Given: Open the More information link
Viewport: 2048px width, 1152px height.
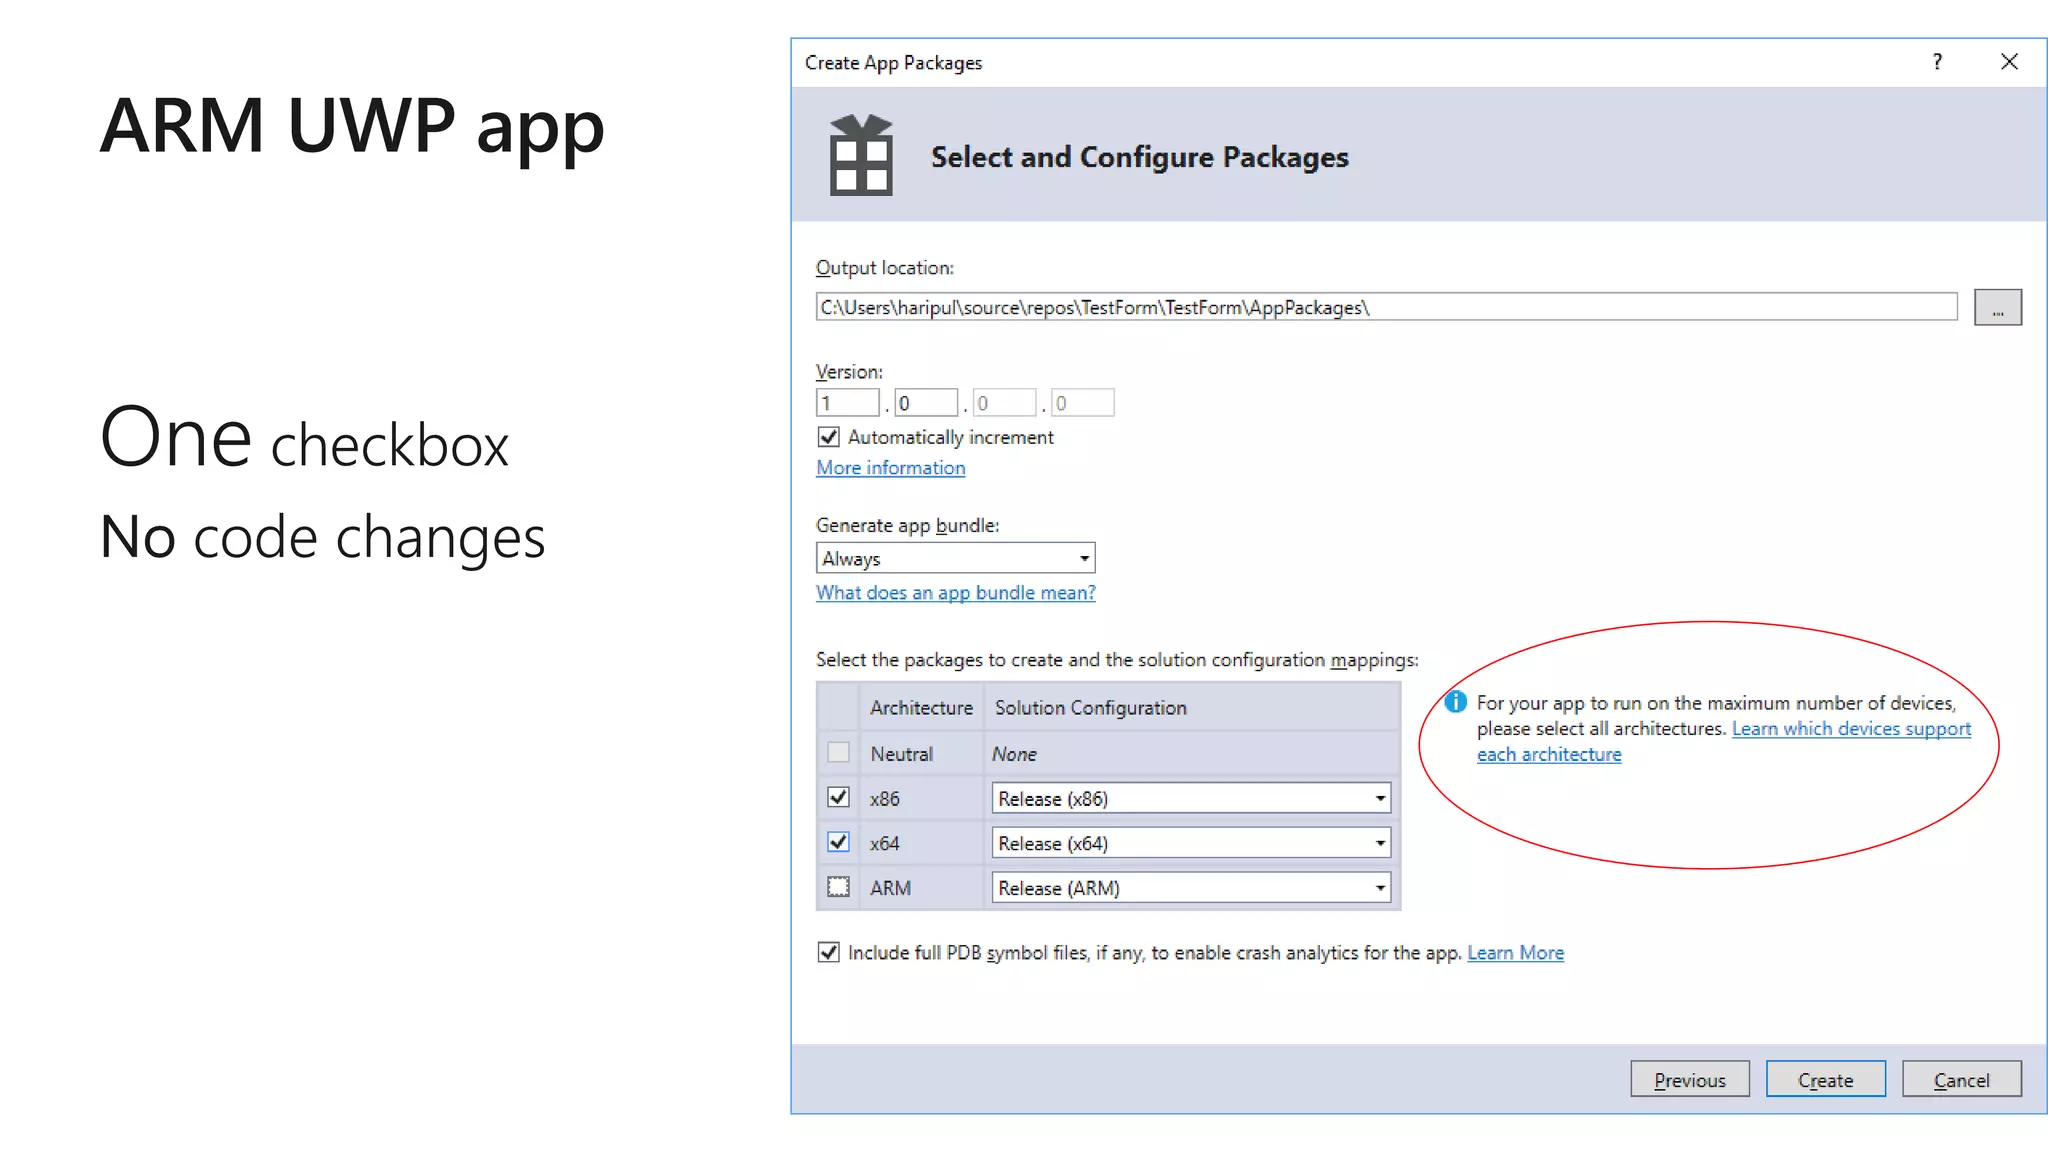Looking at the screenshot, I should click(x=890, y=468).
